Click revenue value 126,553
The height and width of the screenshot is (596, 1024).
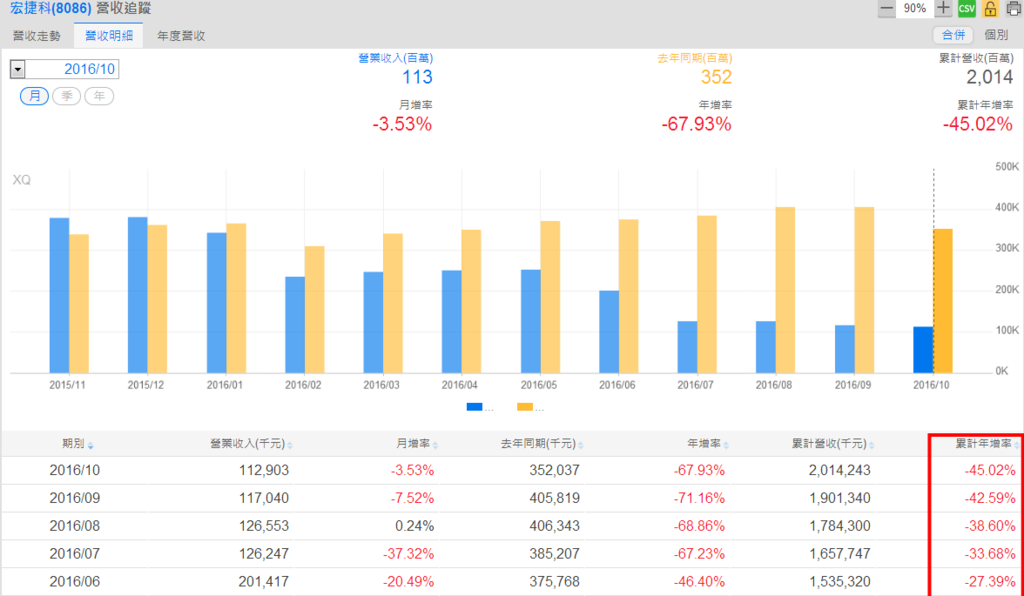(264, 525)
